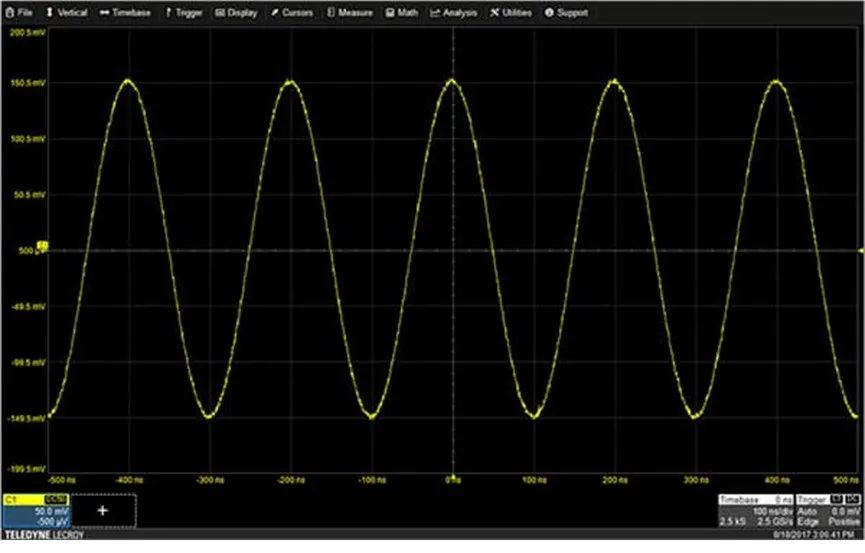Open the Trigger menu
The image size is (865, 553).
[183, 13]
